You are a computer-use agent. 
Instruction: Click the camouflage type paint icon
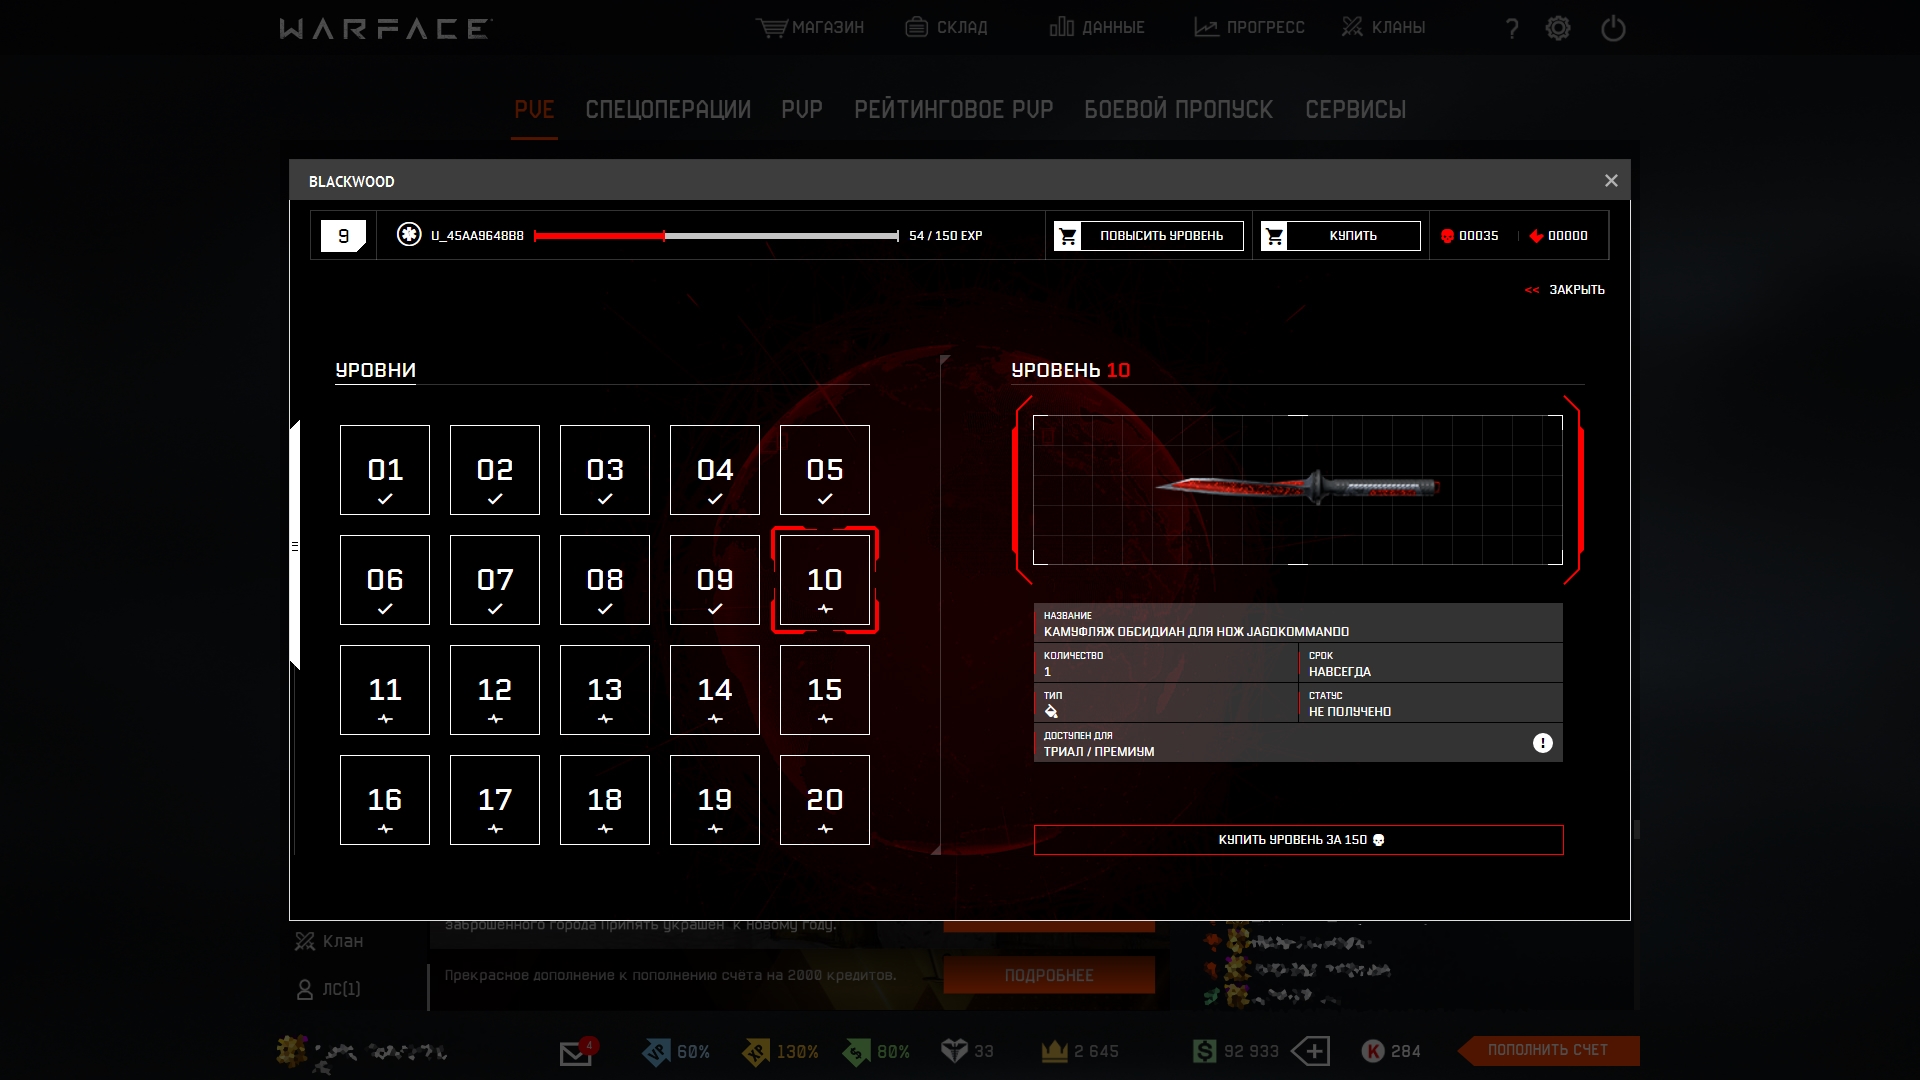[1051, 711]
